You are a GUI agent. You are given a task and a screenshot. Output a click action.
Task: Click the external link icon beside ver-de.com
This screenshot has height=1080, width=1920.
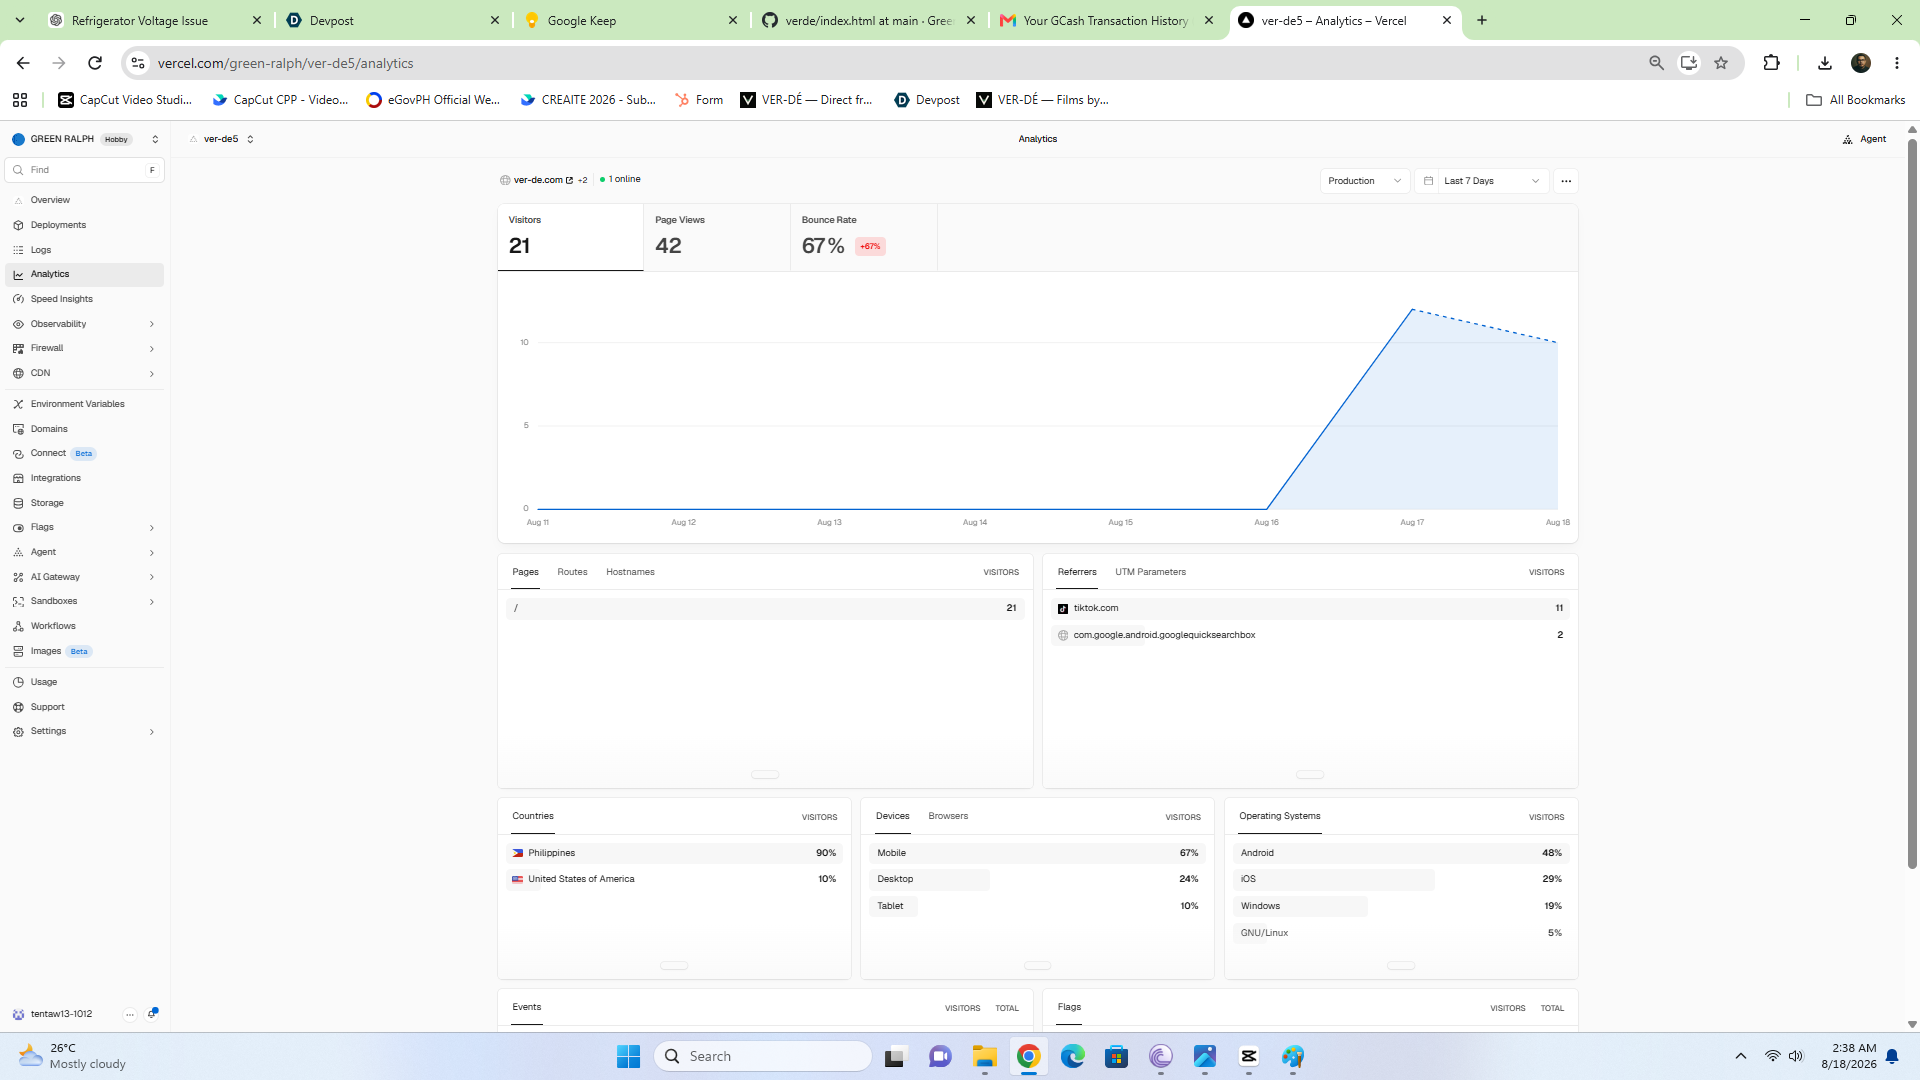(x=570, y=180)
